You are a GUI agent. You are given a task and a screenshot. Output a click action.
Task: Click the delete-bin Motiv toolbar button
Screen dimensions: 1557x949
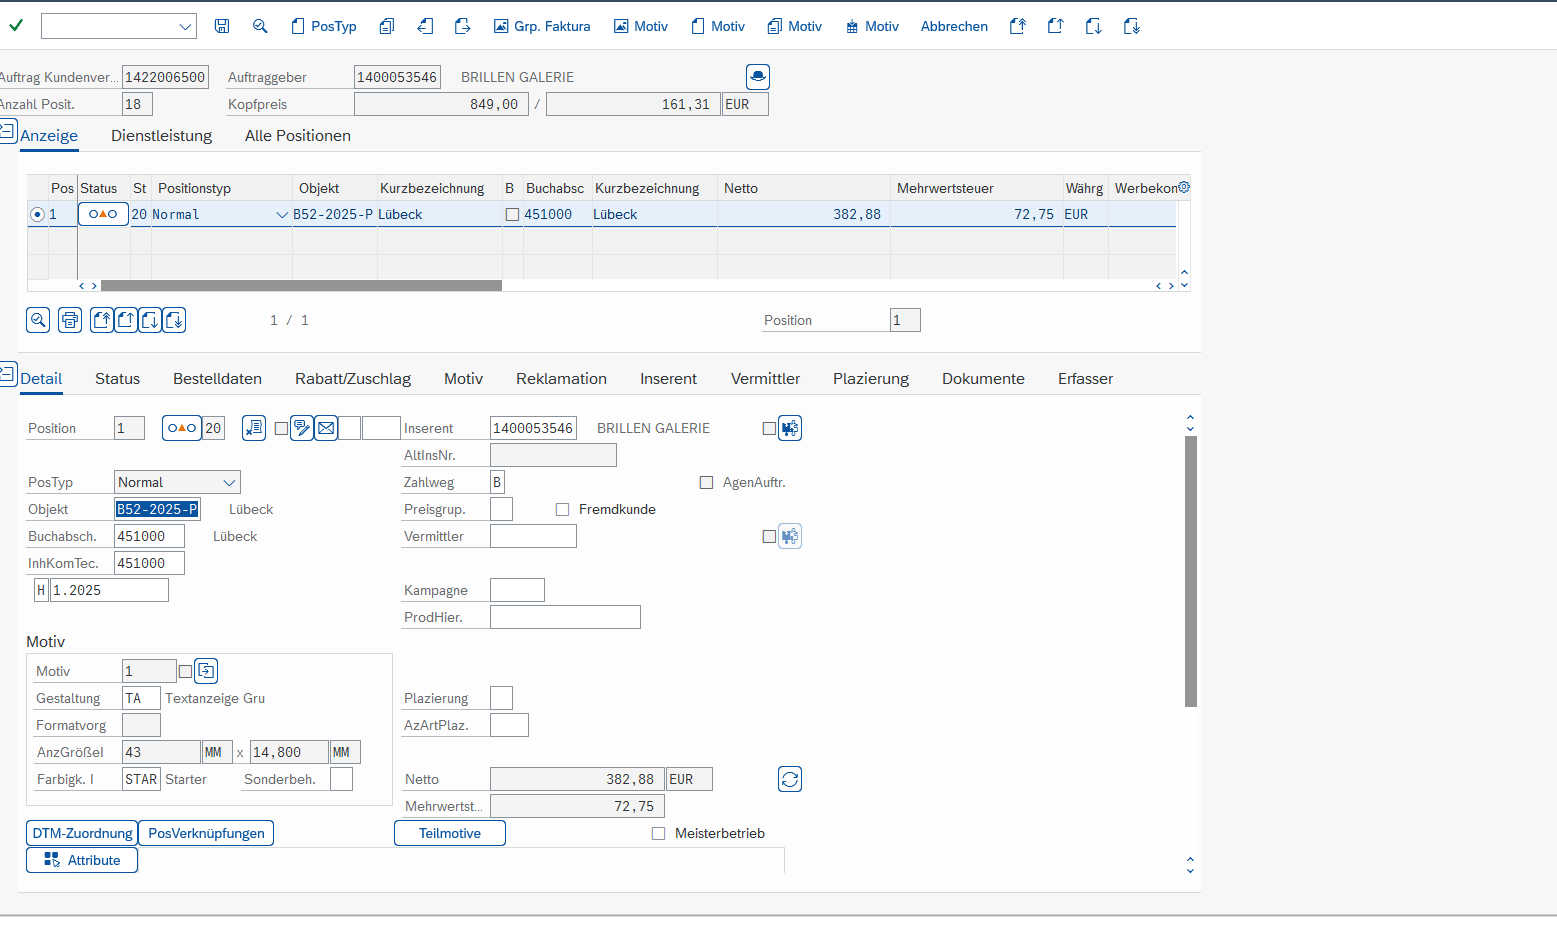[872, 26]
